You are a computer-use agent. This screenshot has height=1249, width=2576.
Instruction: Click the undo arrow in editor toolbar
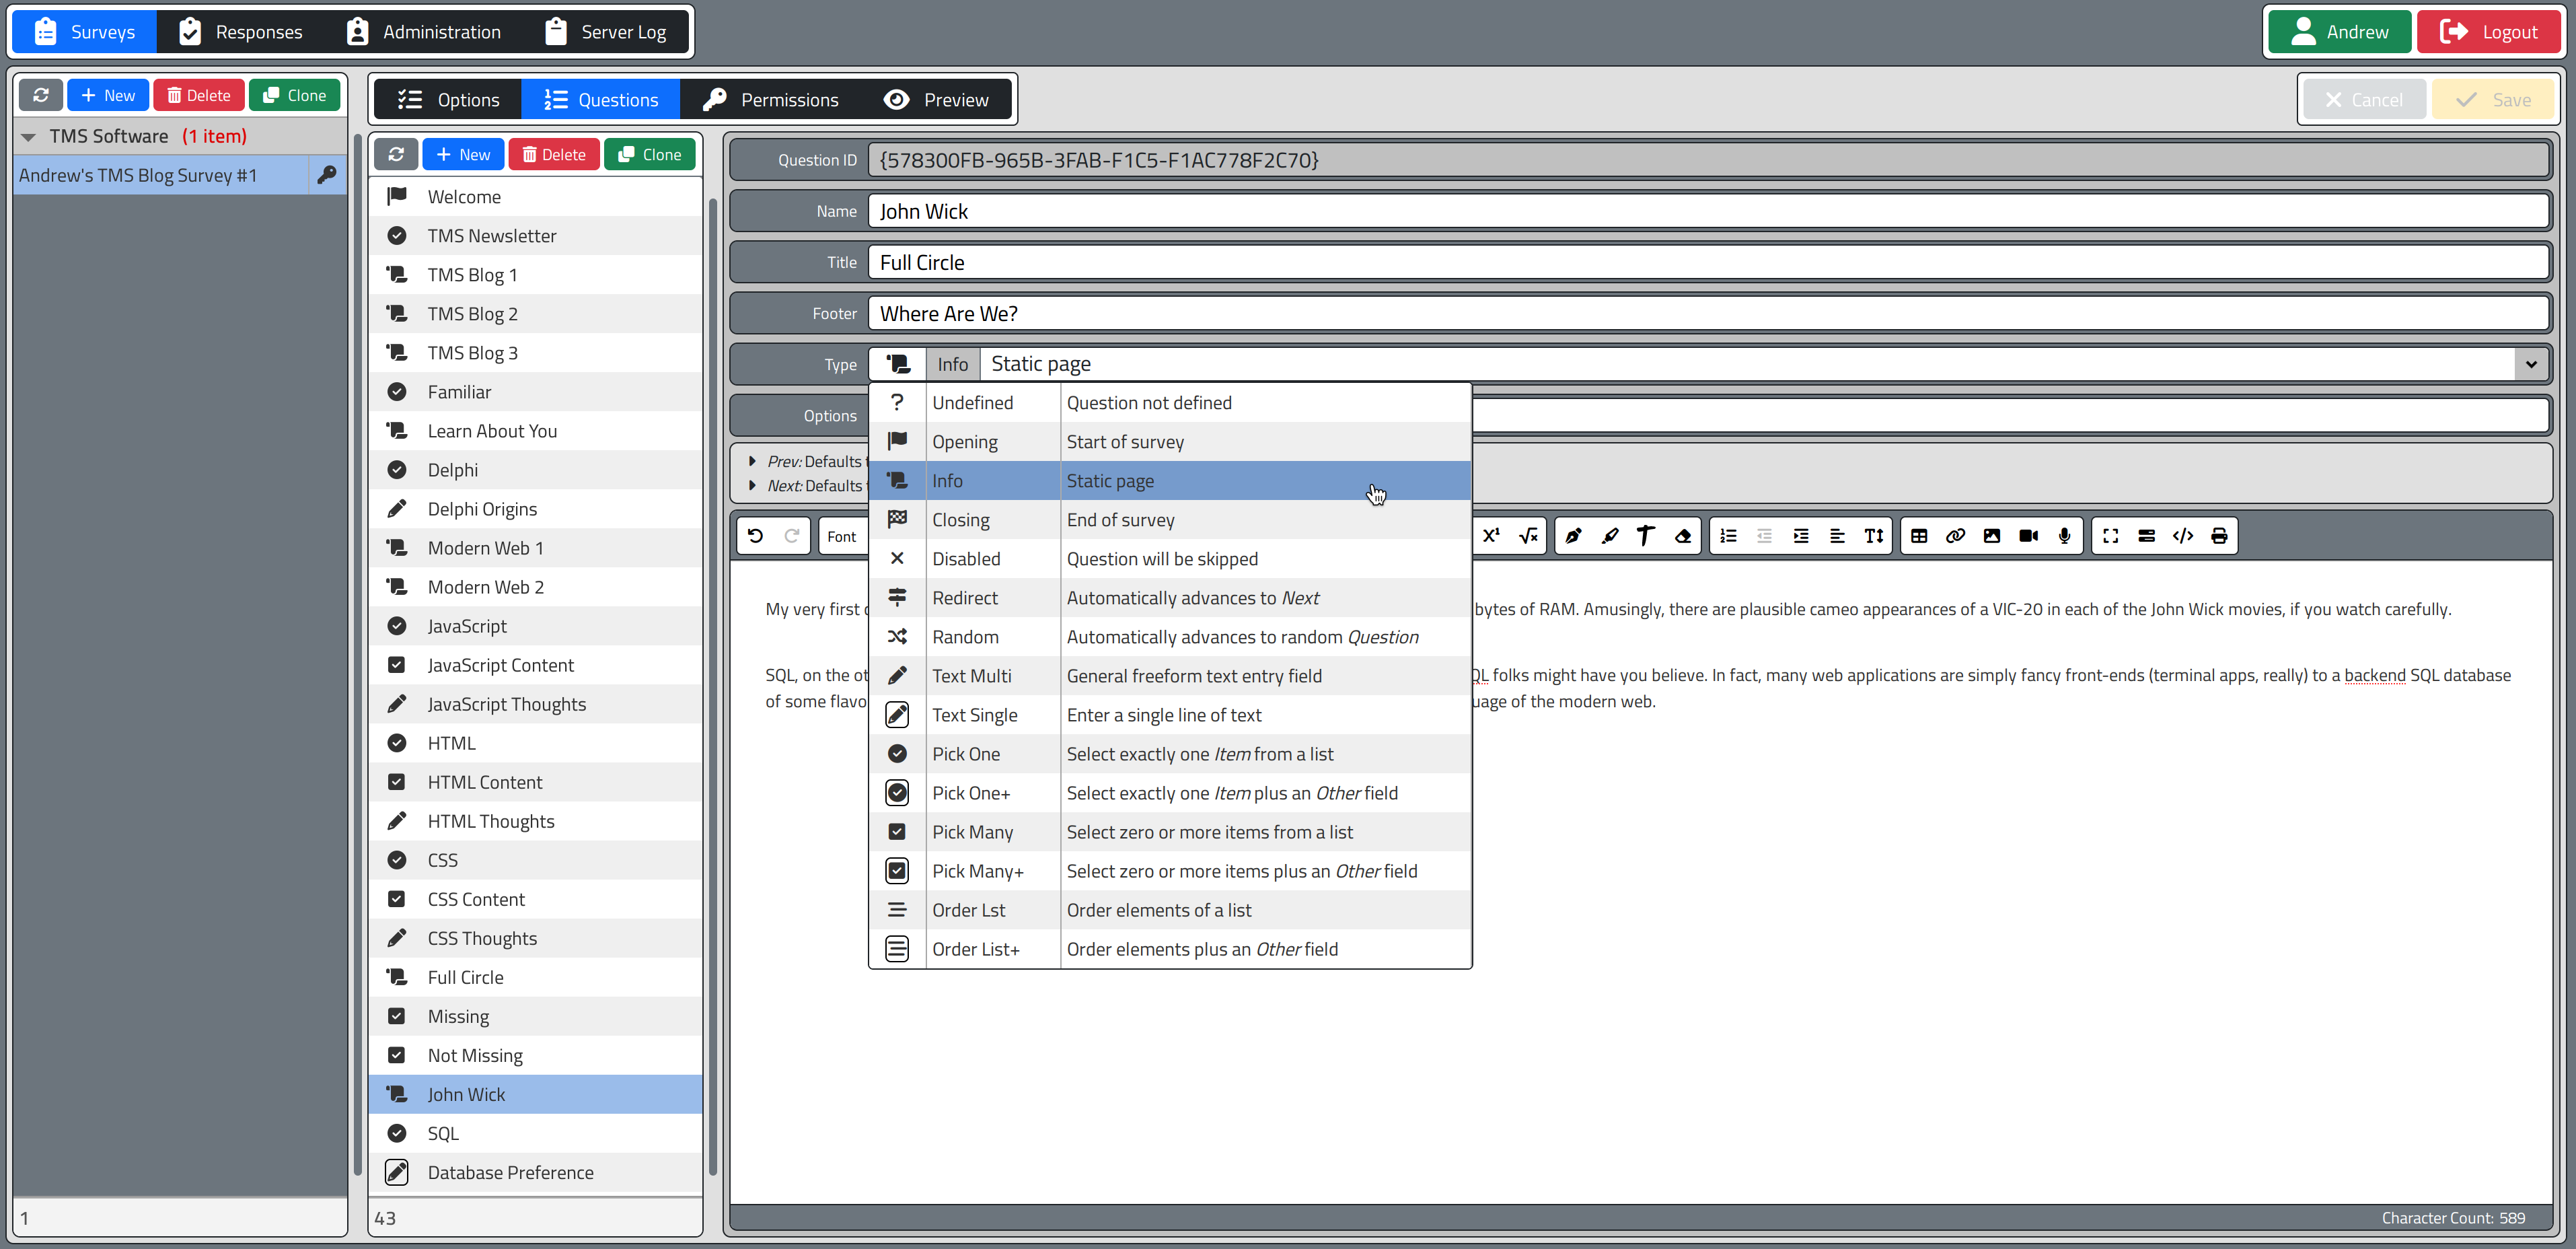pyautogui.click(x=755, y=536)
